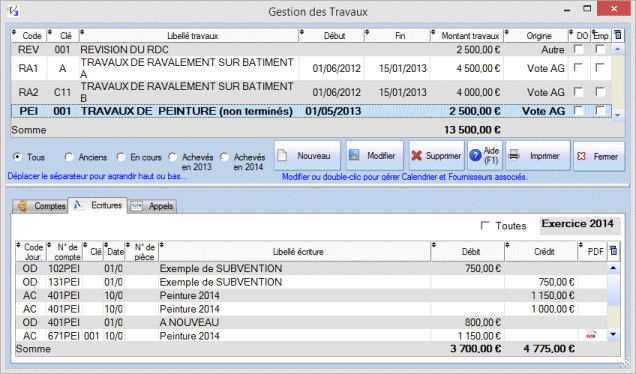Sort by the N° de compte header
This screenshot has height=374, width=636.
pyautogui.click(x=64, y=251)
